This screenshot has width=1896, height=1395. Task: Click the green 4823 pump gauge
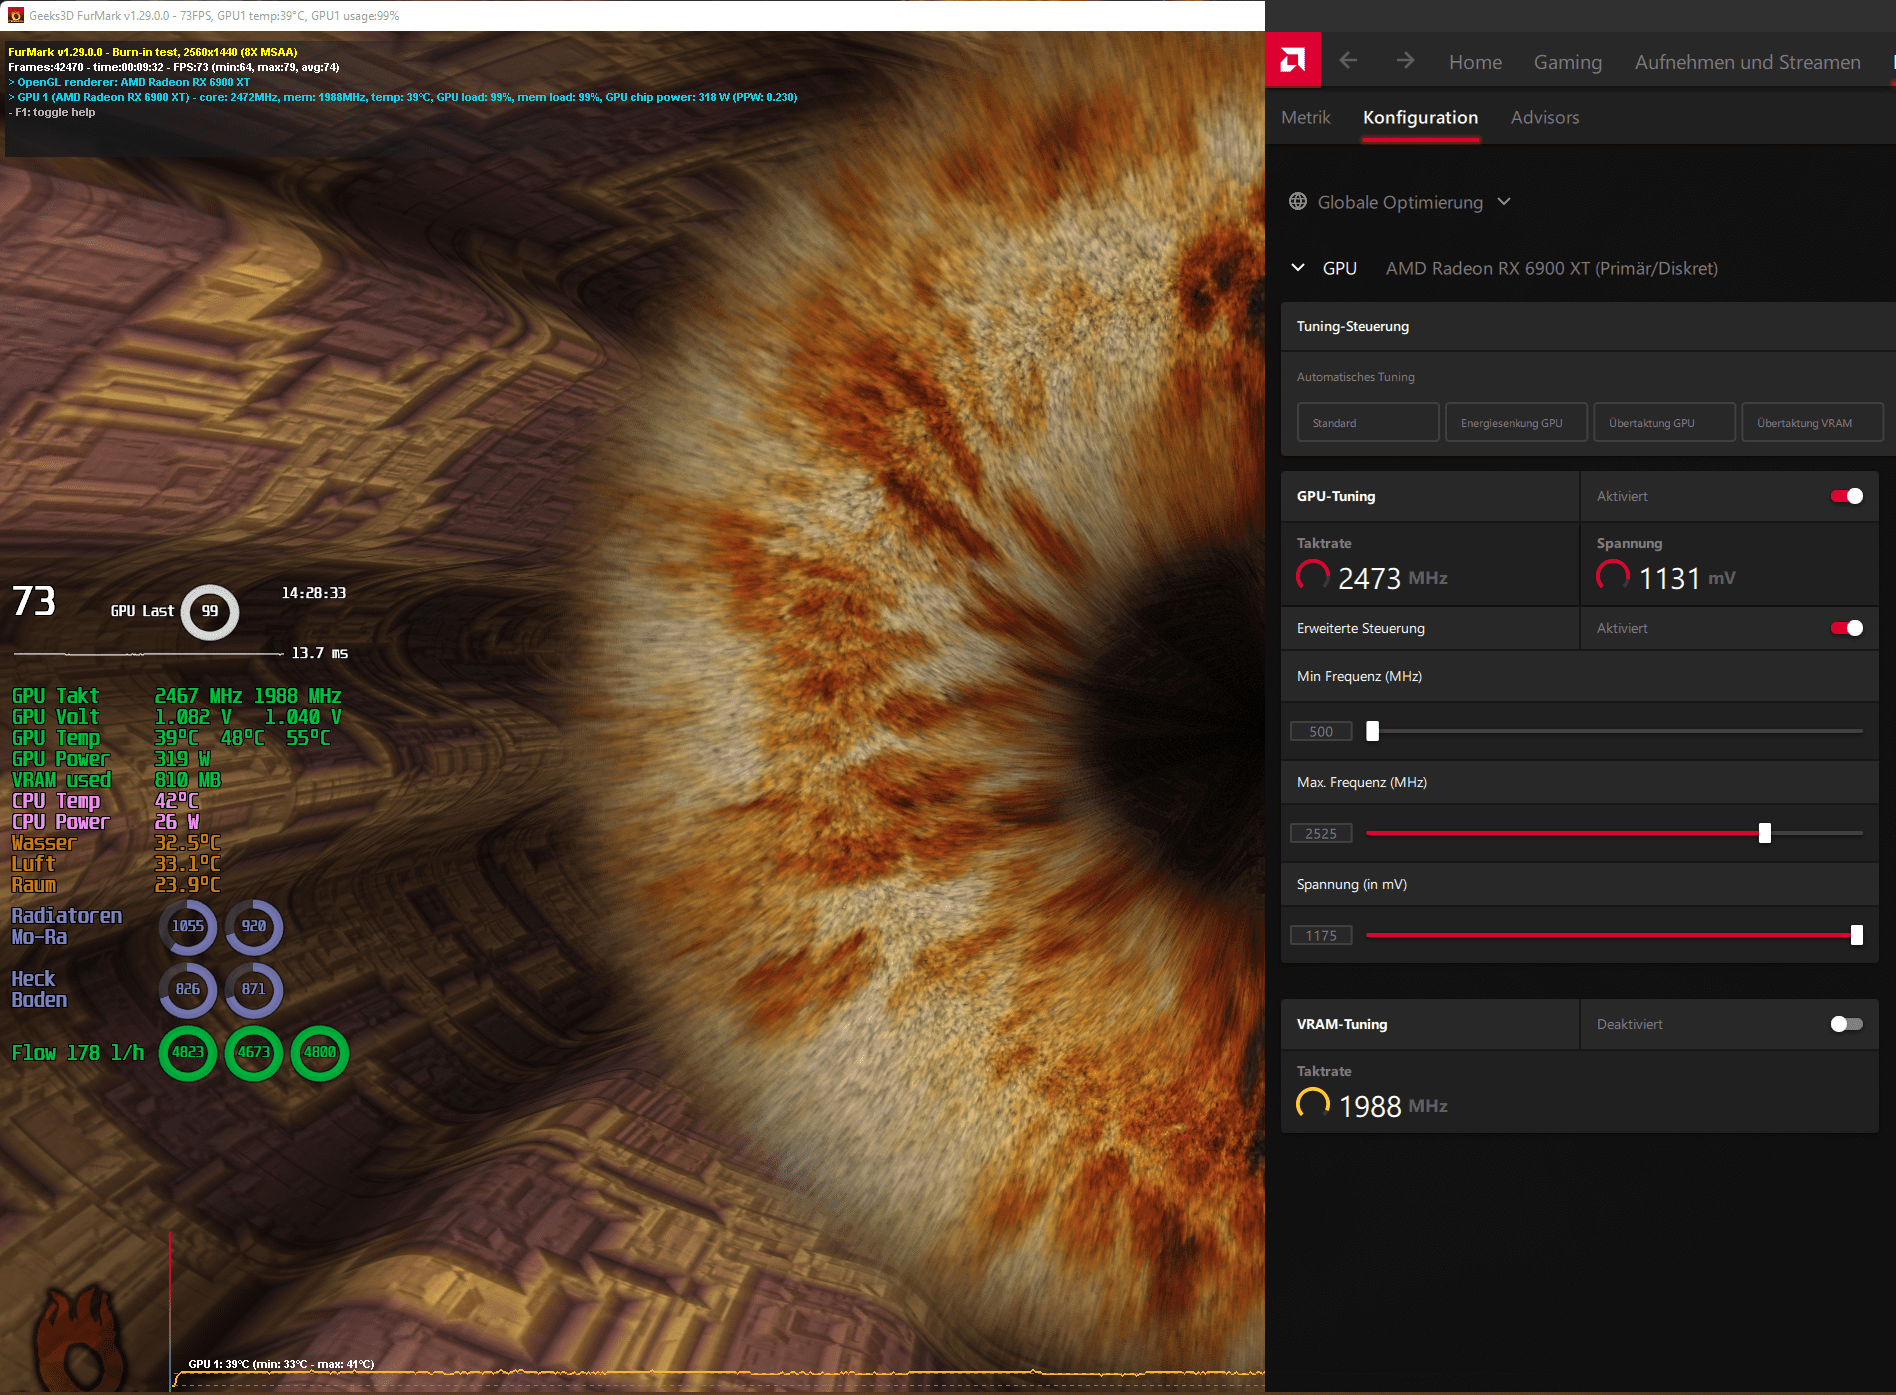coord(188,1053)
